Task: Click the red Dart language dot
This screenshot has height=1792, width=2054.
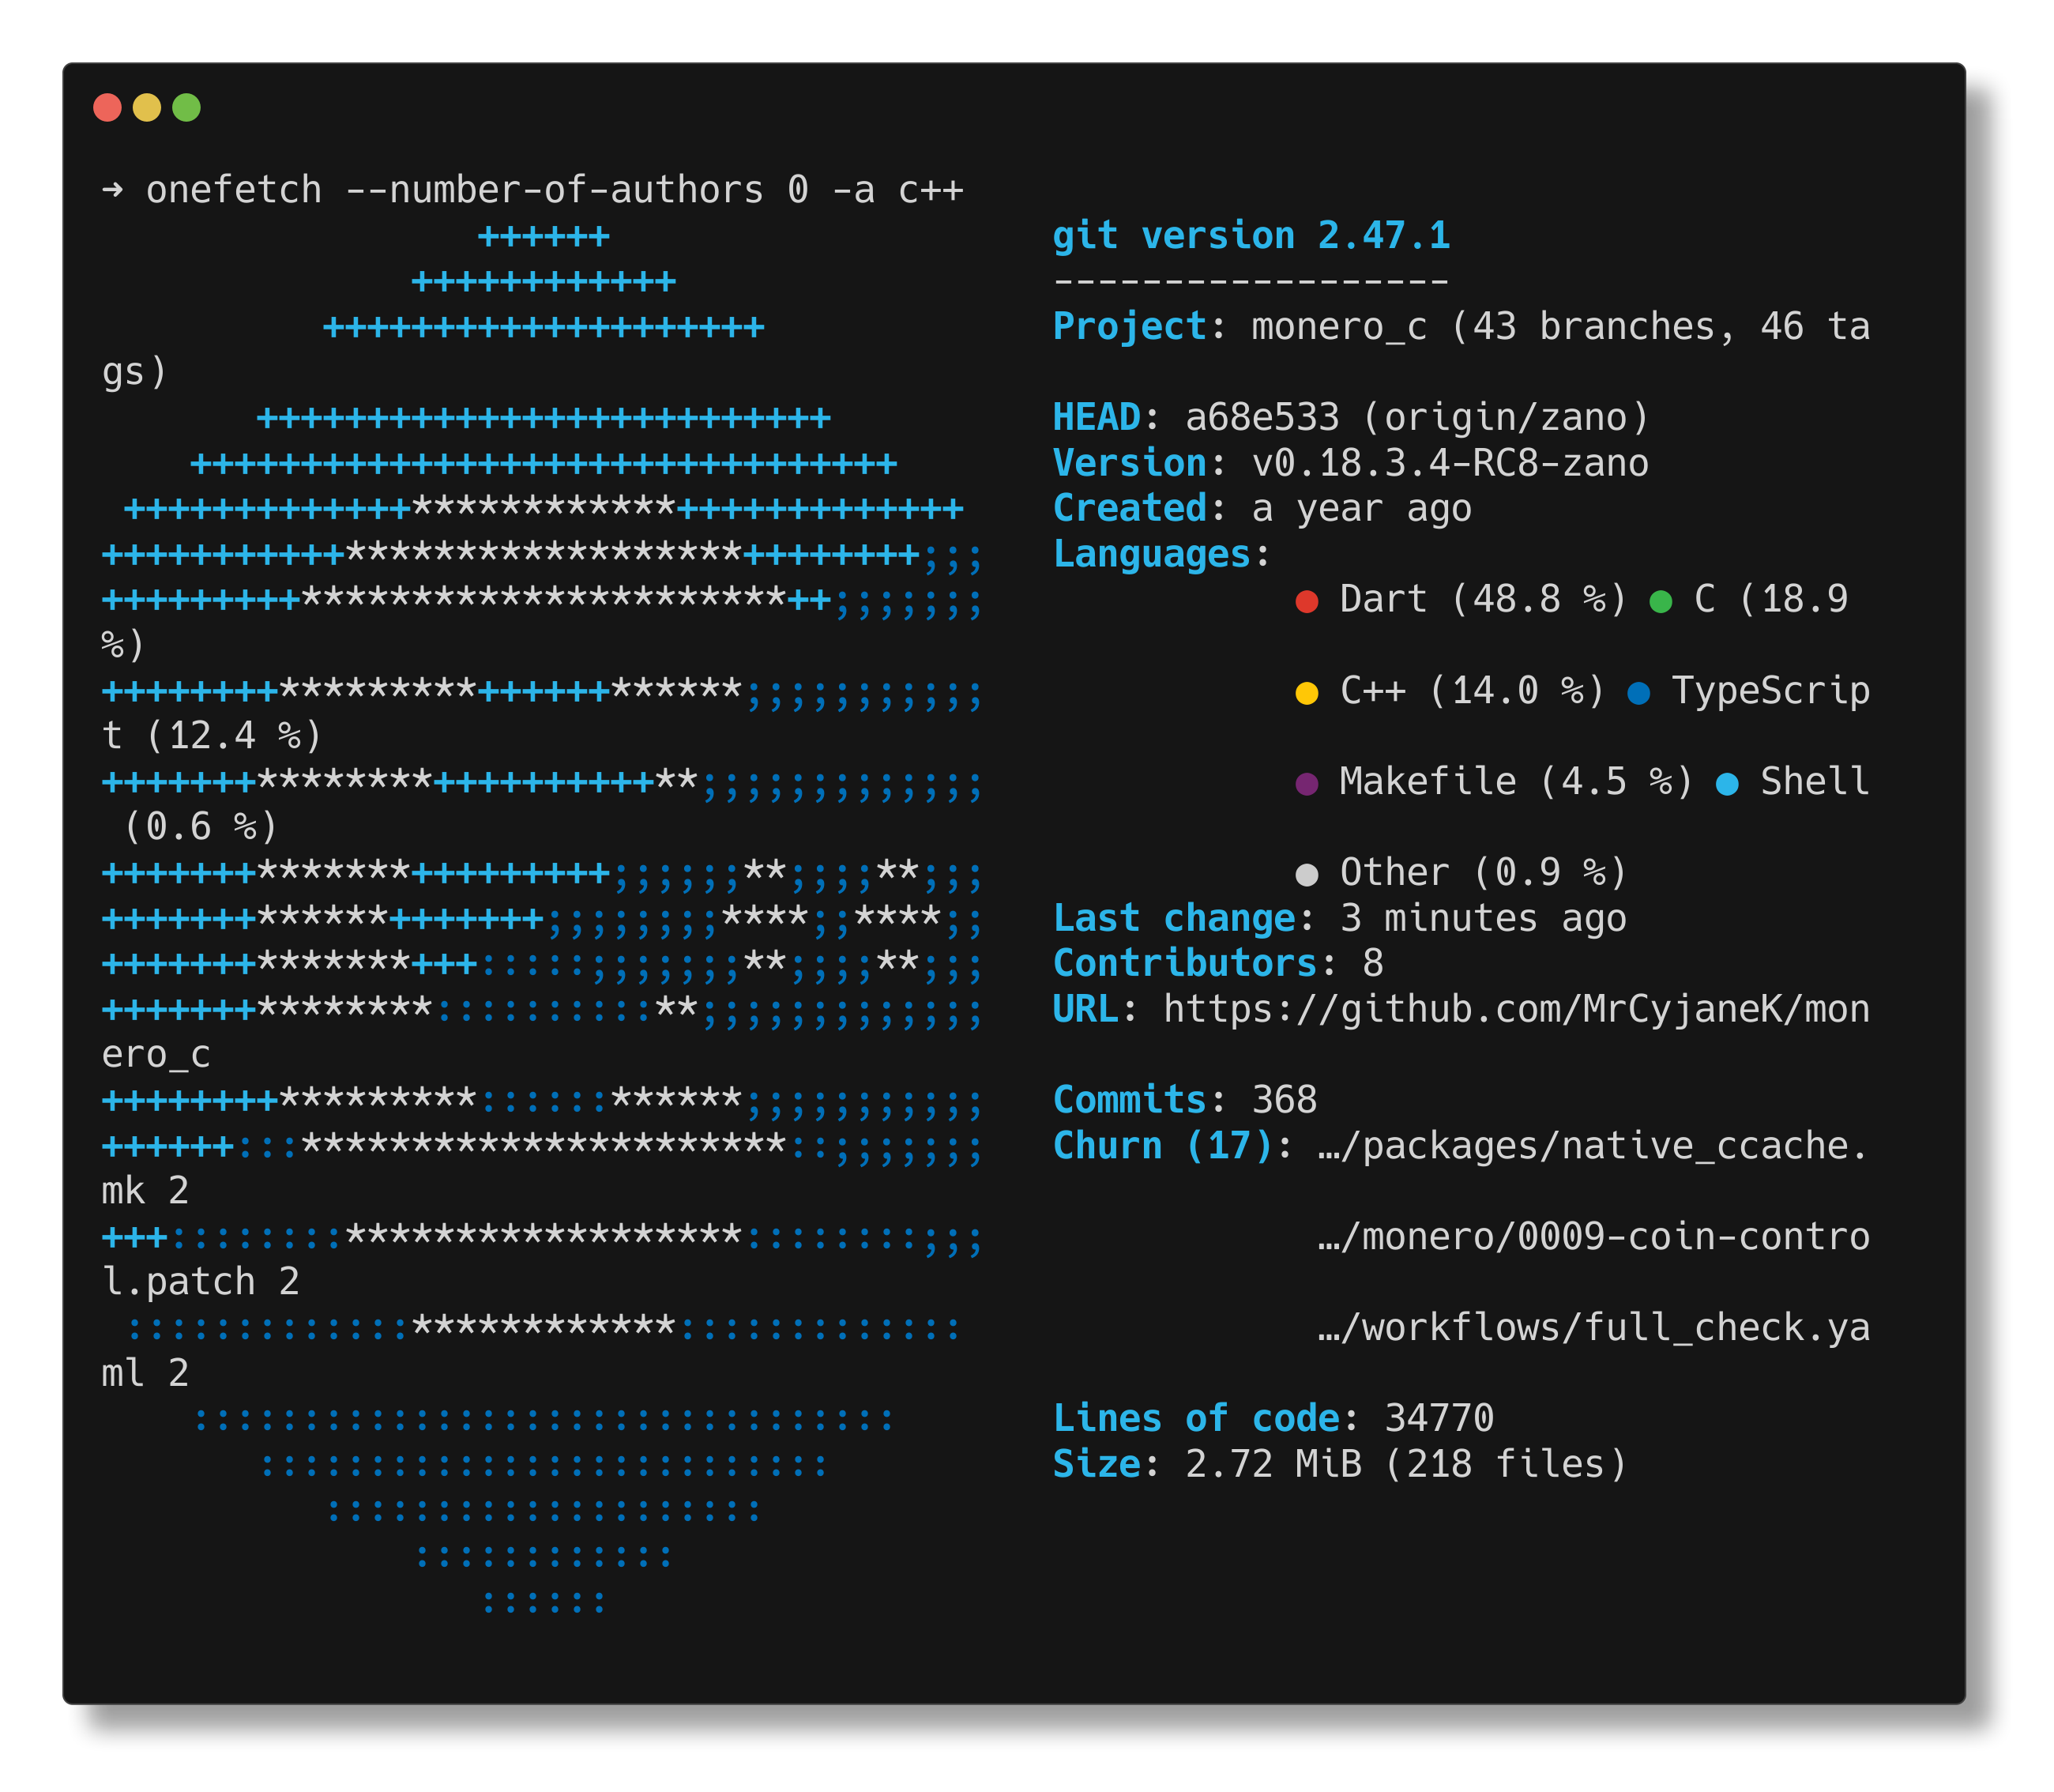Action: 1306,601
